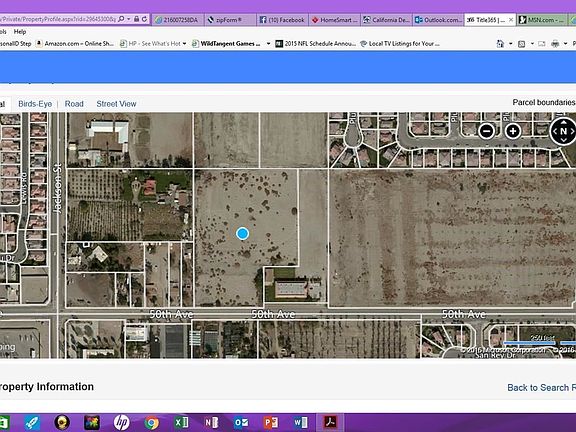Open Street View of the property
The width and height of the screenshot is (576, 432).
click(x=116, y=104)
